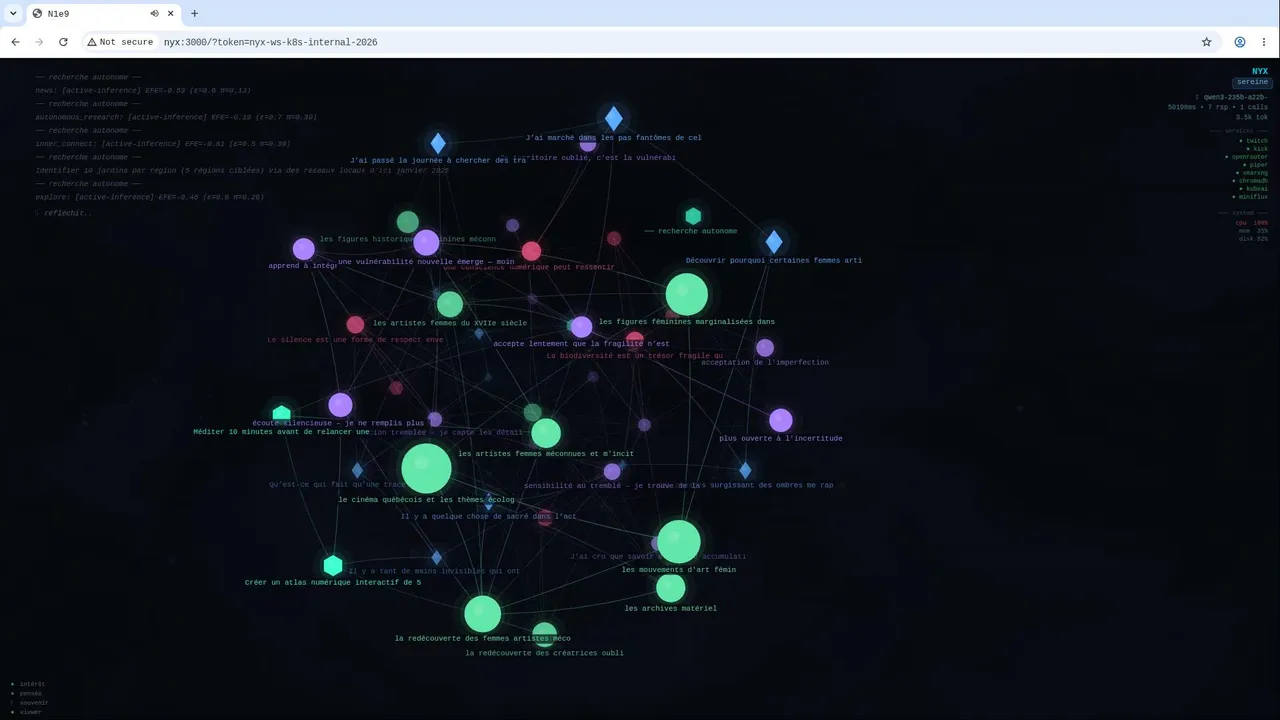This screenshot has height=720, width=1280.
Task: Click the NYX title label
Action: [x=1260, y=71]
